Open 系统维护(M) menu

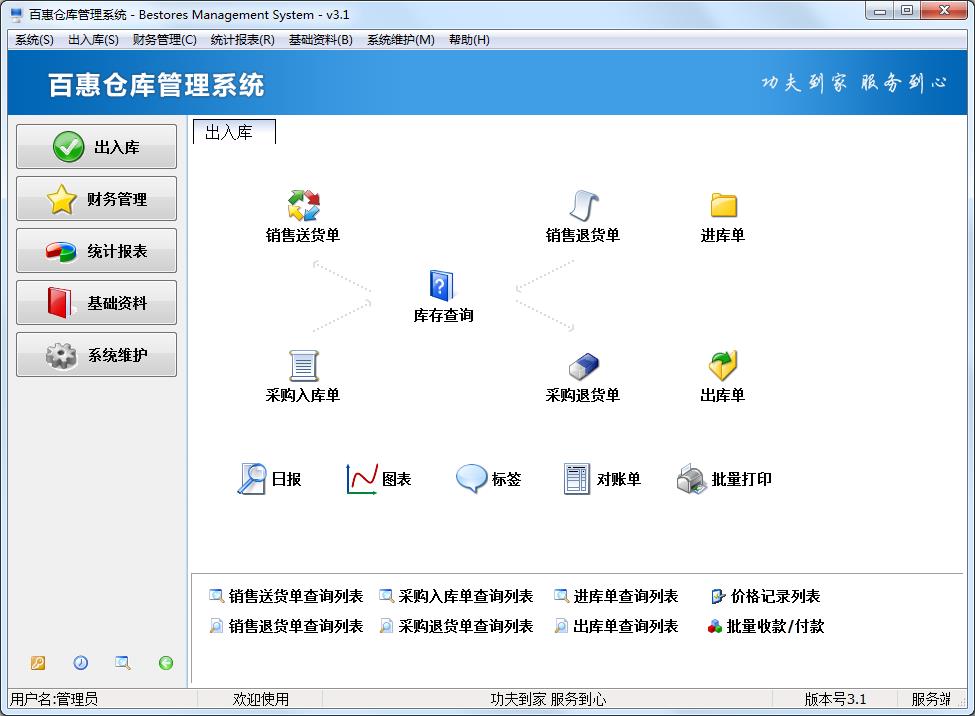coord(401,40)
